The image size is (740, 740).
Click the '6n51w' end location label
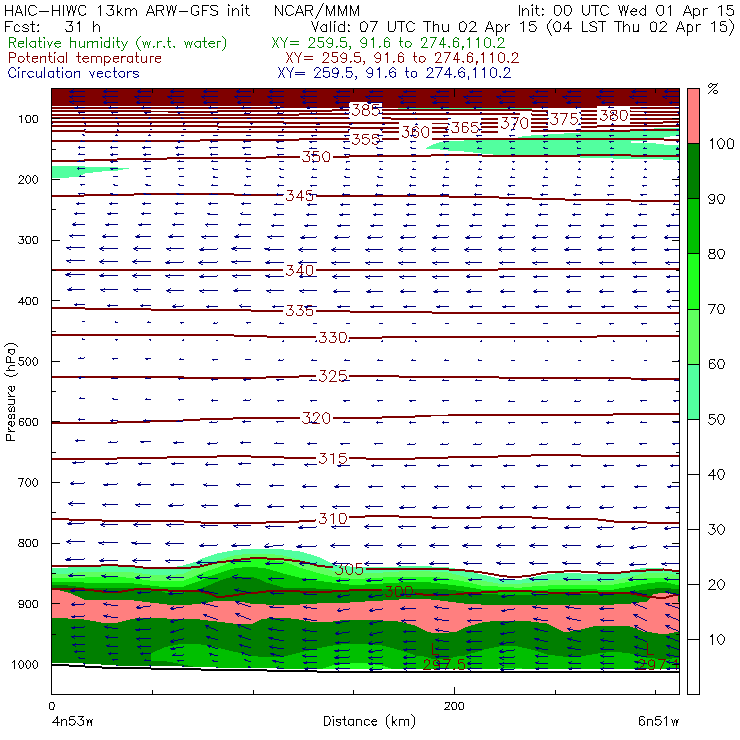[658, 722]
